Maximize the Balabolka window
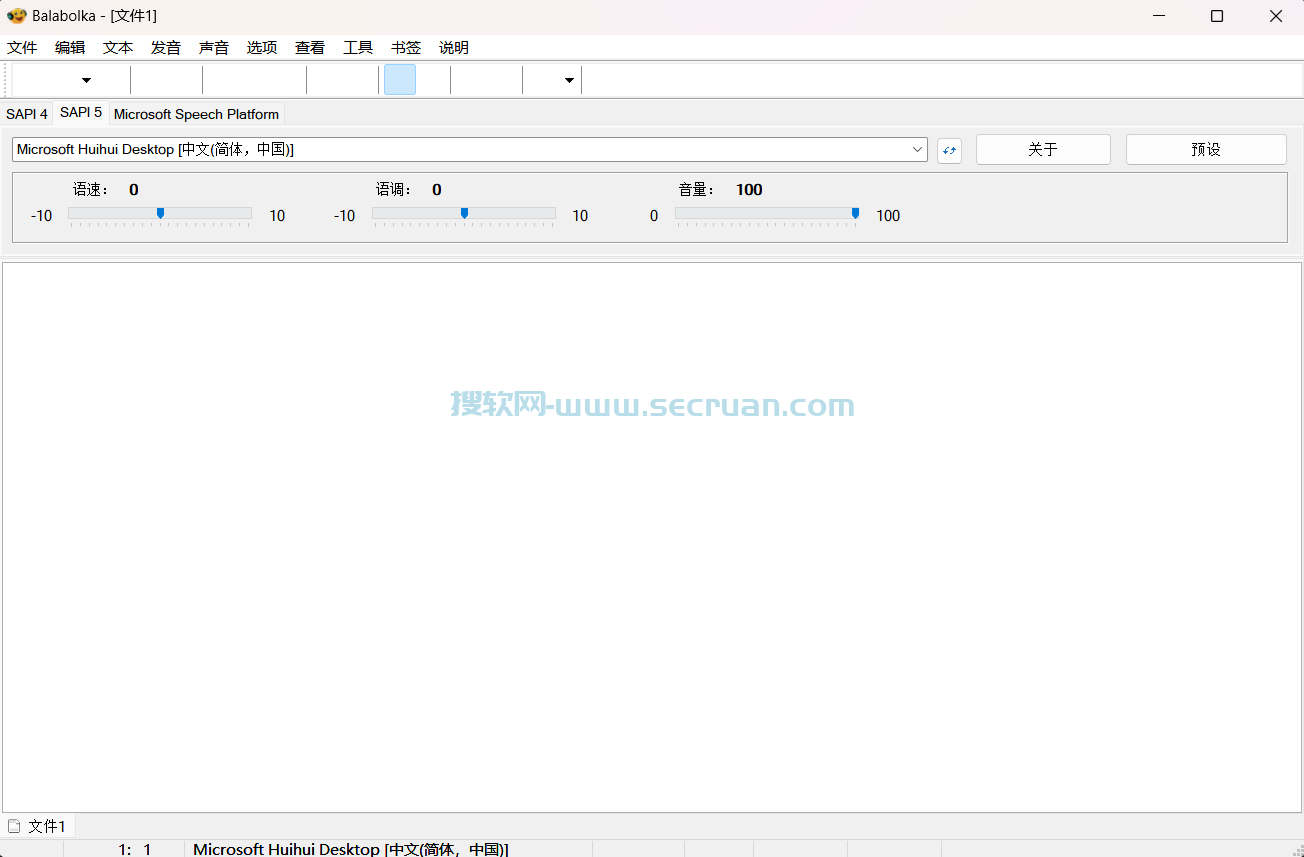 pyautogui.click(x=1217, y=16)
